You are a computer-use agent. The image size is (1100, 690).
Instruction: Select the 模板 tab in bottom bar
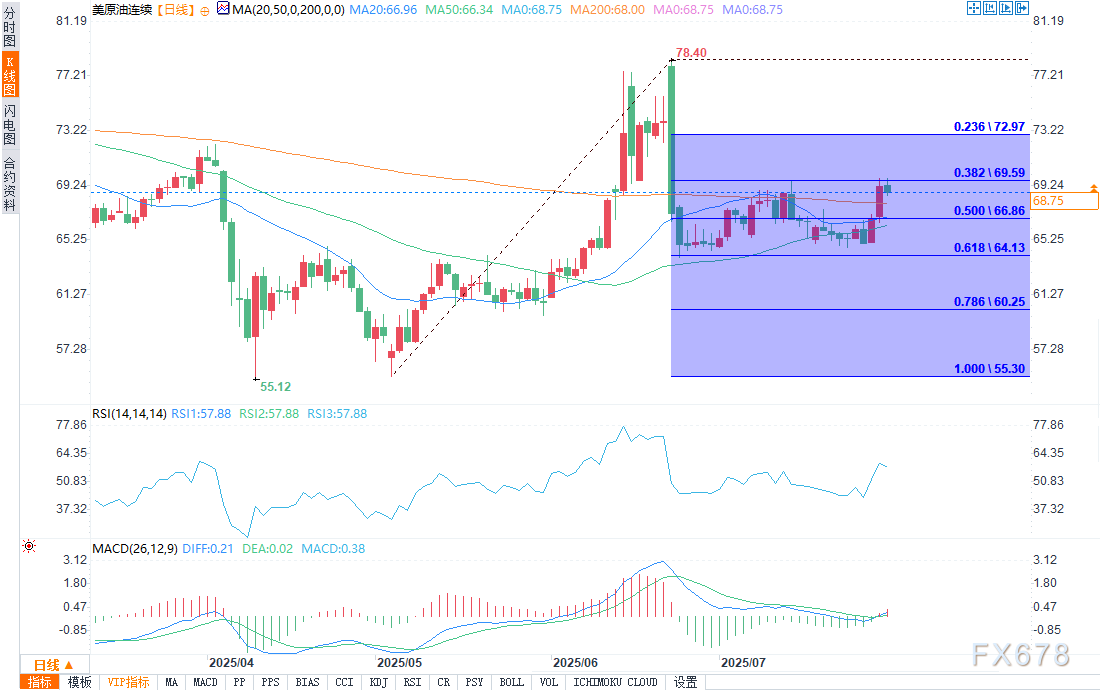click(x=79, y=682)
